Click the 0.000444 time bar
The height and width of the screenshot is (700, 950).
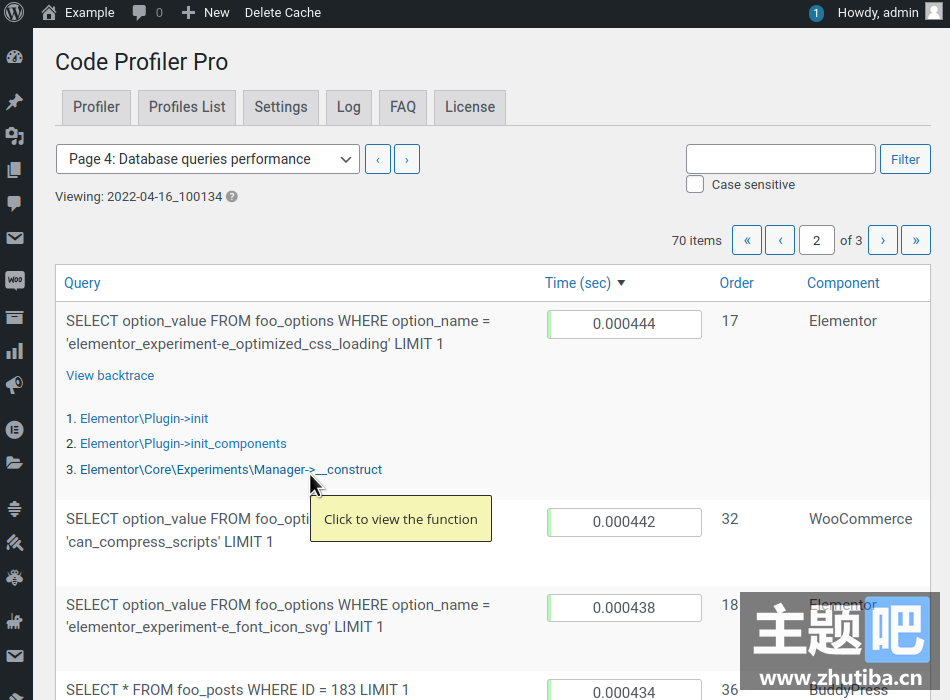[624, 324]
